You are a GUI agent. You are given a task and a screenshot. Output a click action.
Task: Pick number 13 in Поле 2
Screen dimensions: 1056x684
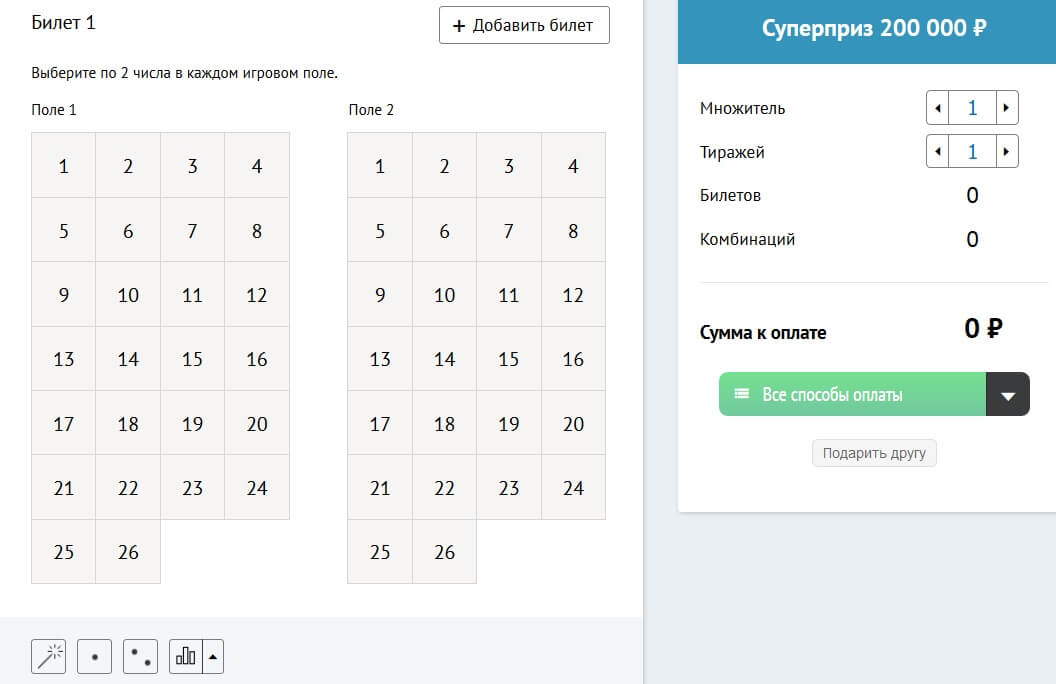pyautogui.click(x=380, y=359)
